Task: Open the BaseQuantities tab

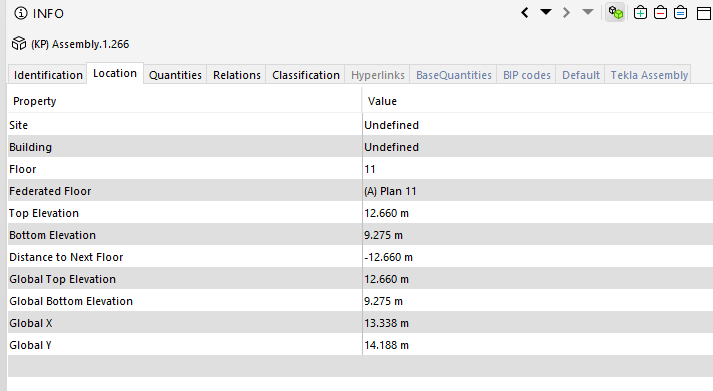Action: click(x=454, y=75)
